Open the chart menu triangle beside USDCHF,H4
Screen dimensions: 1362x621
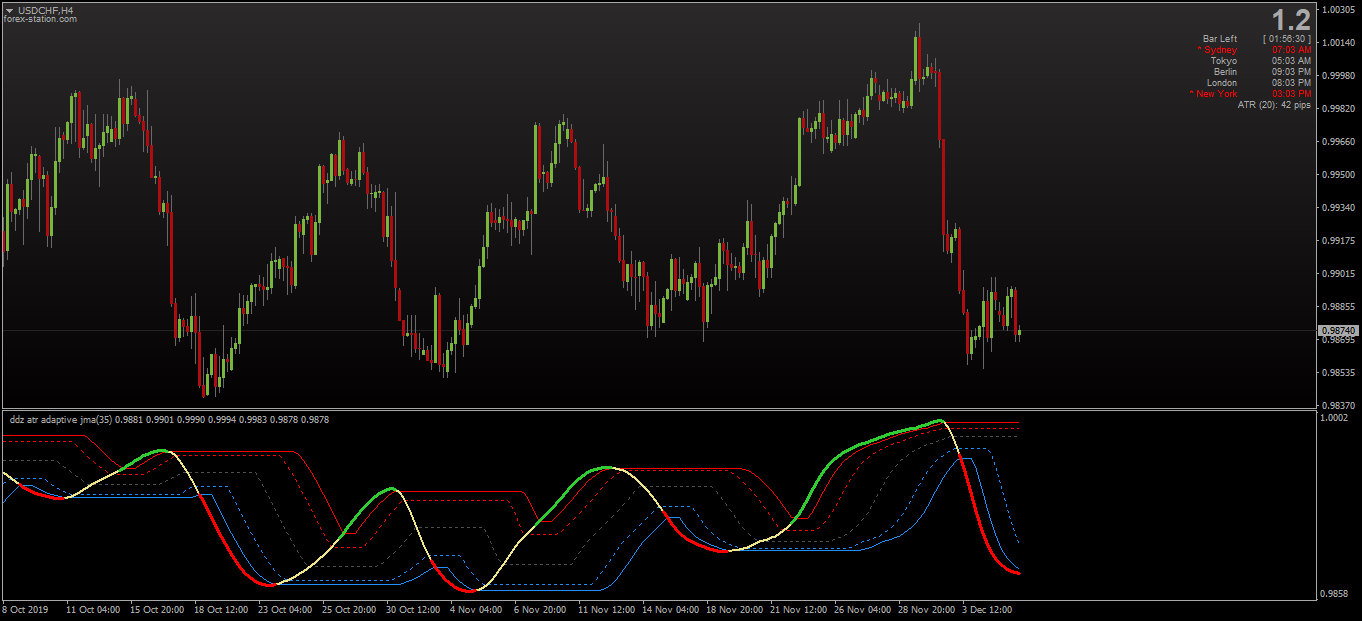(x=9, y=10)
